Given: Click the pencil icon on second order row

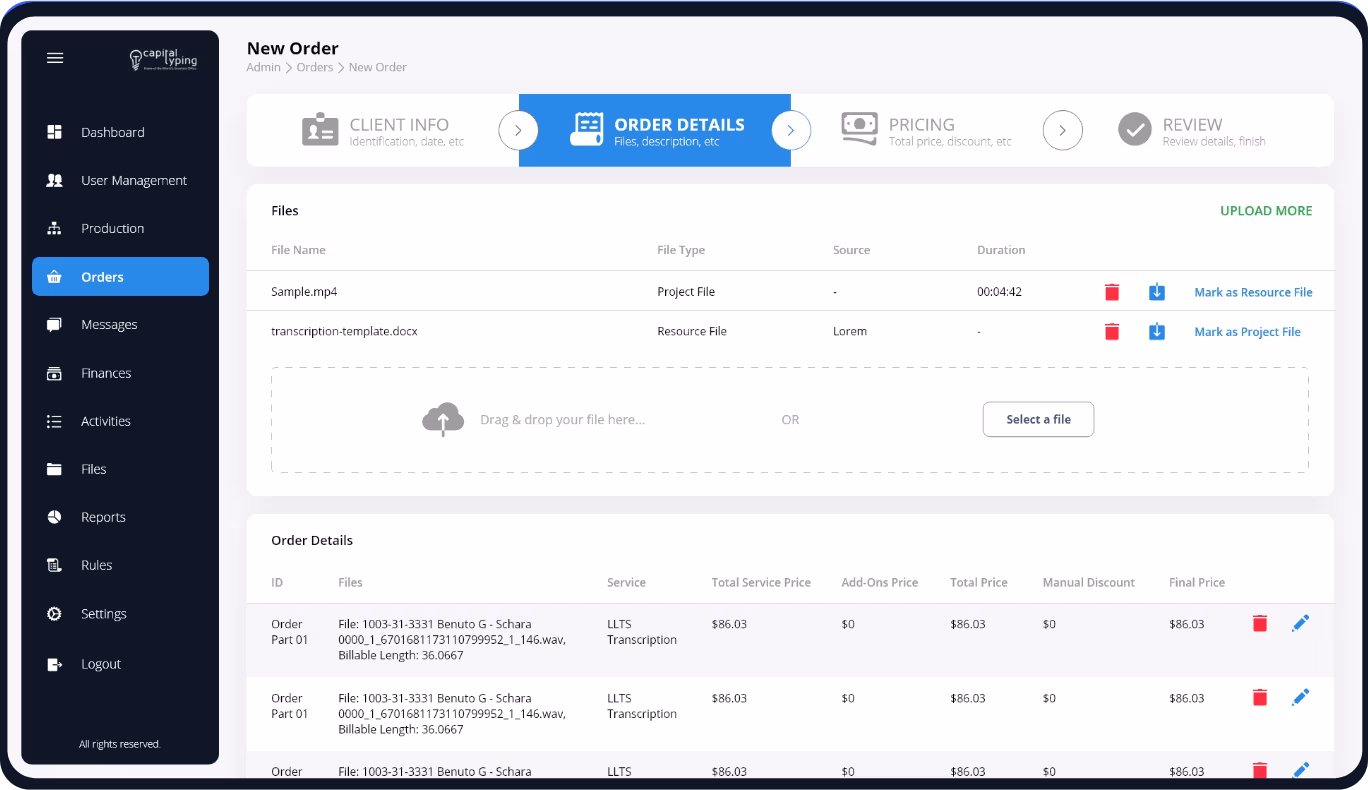Looking at the screenshot, I should click(1300, 697).
